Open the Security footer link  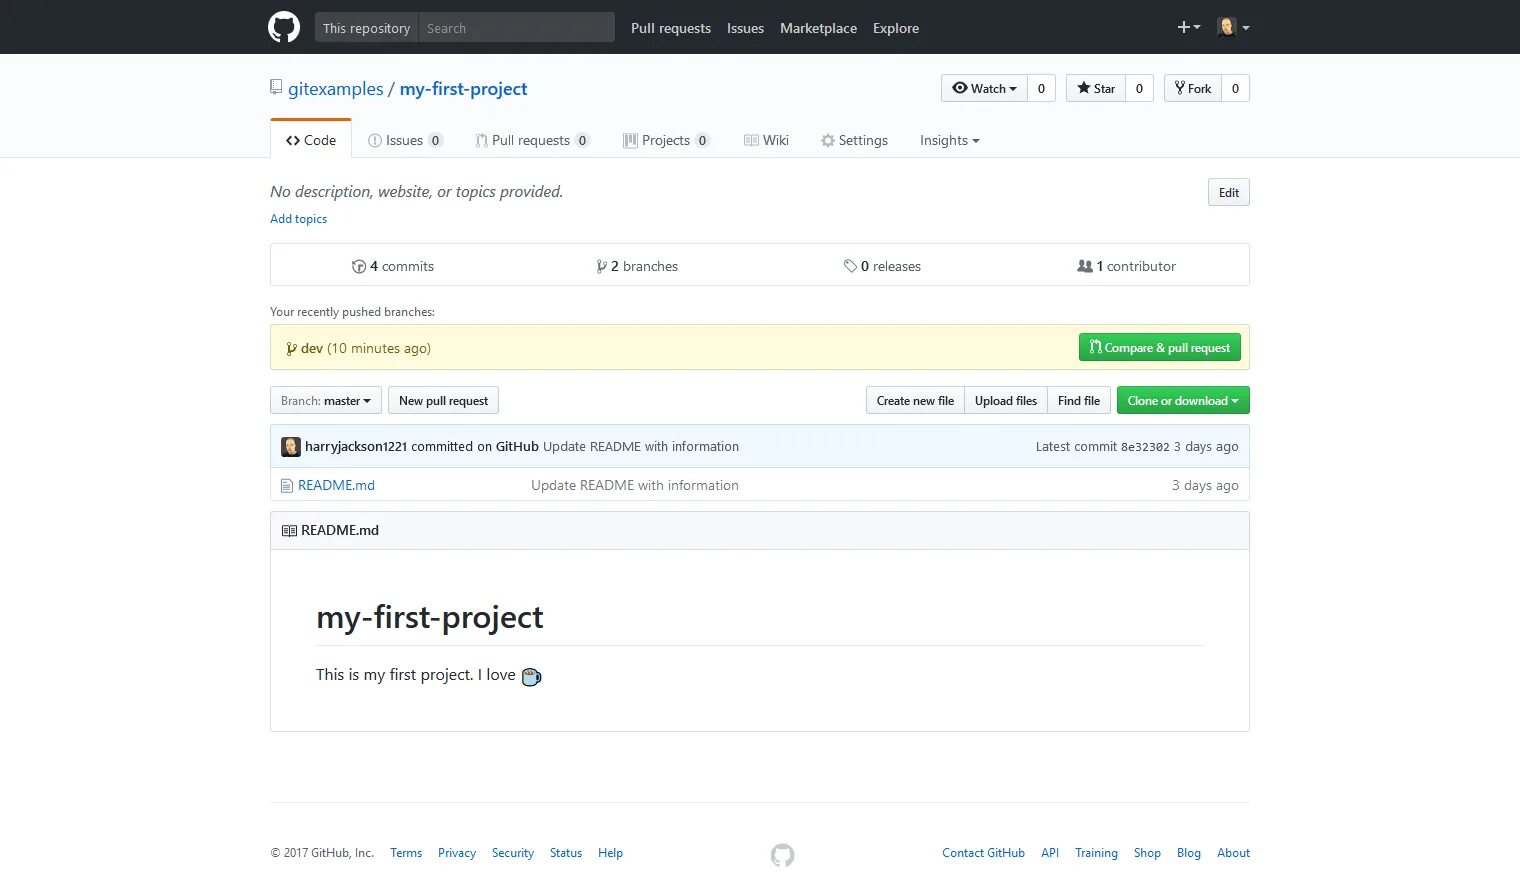513,853
